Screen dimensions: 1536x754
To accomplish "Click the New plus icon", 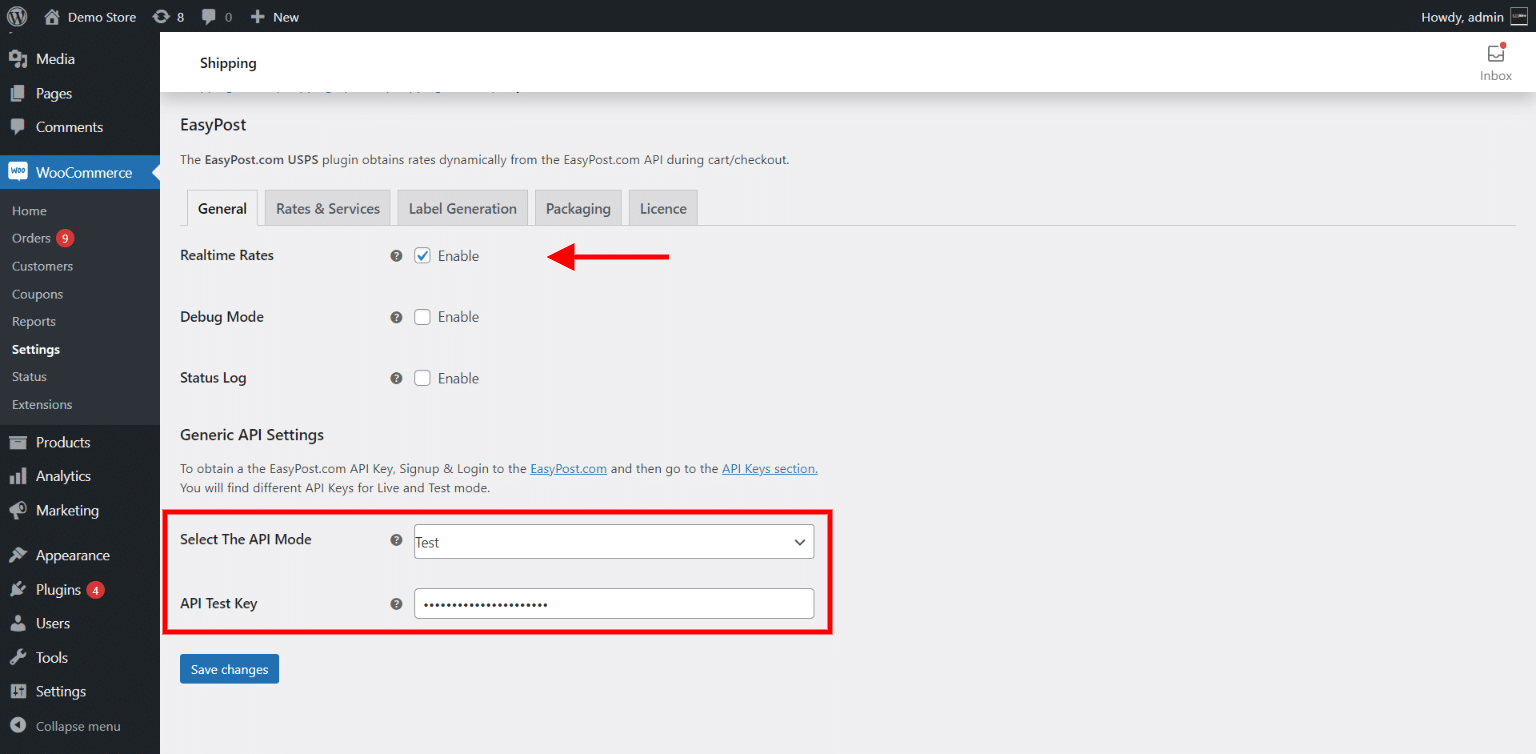I will coord(257,16).
